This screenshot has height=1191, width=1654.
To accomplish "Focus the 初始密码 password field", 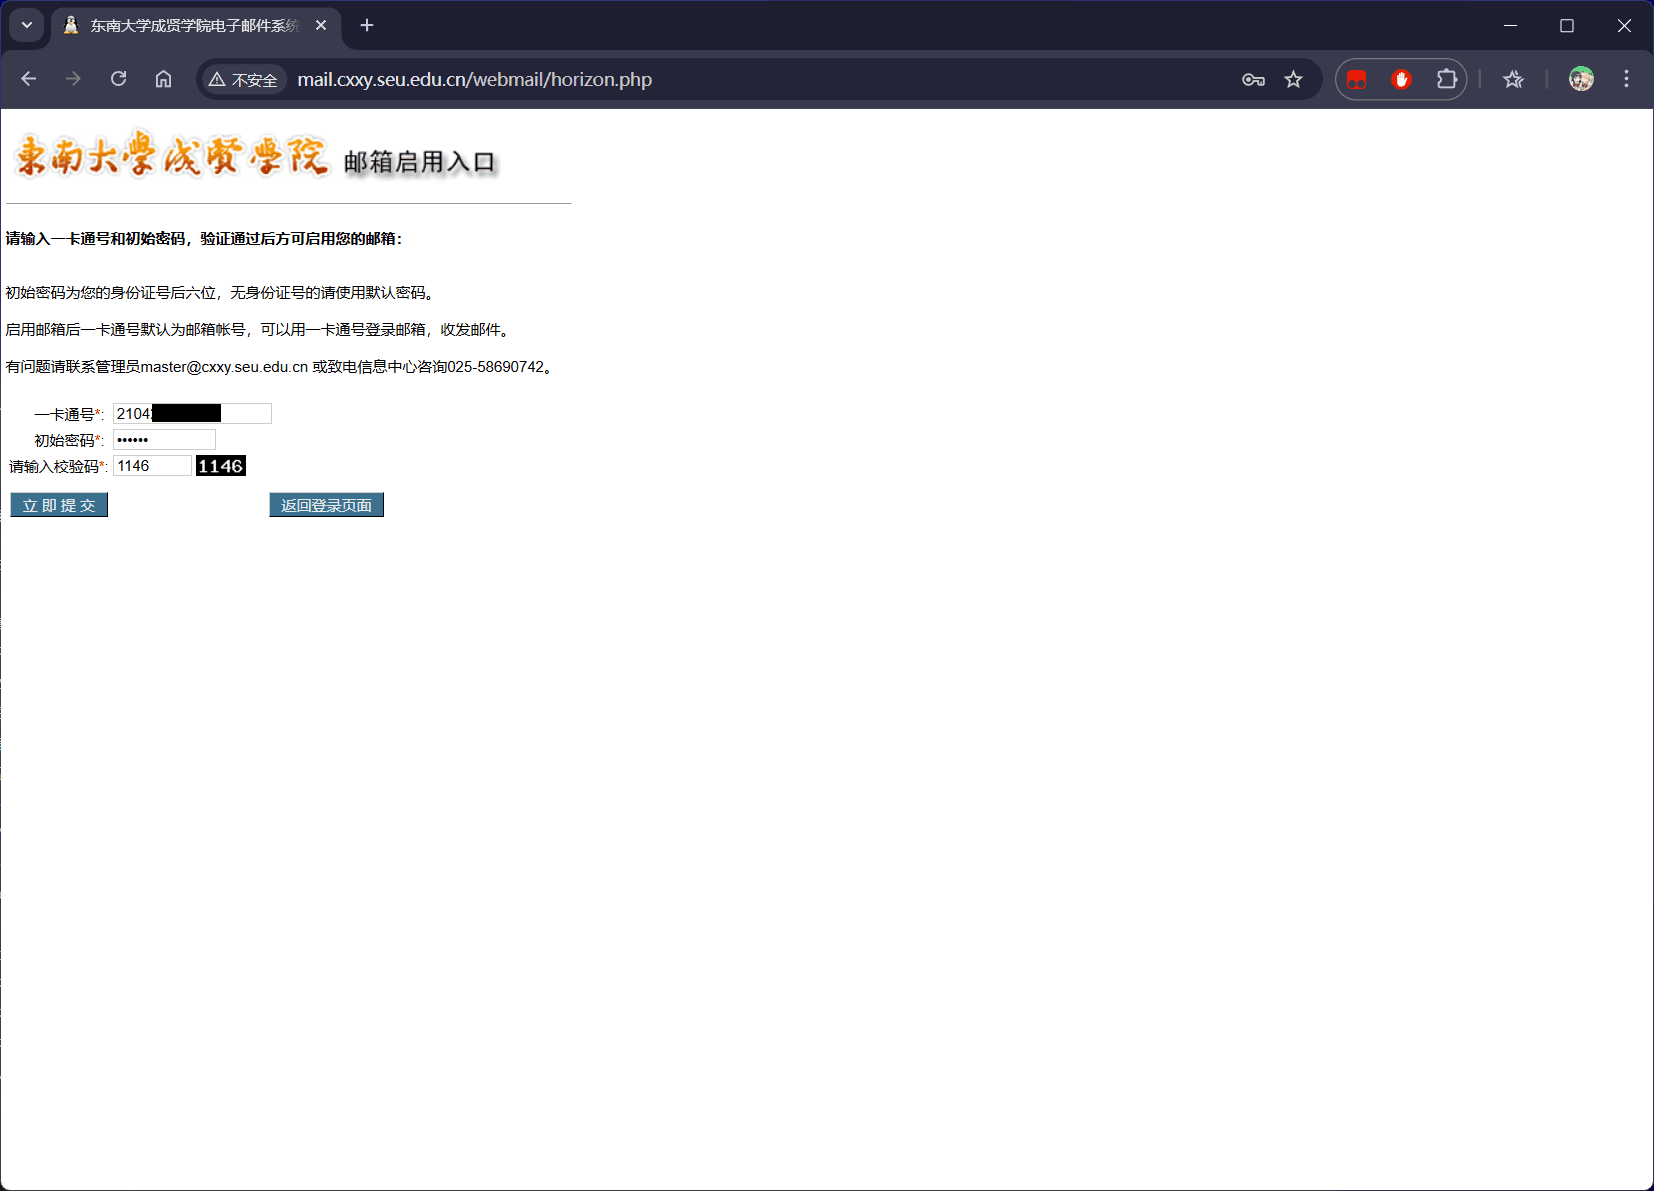I will click(x=164, y=440).
